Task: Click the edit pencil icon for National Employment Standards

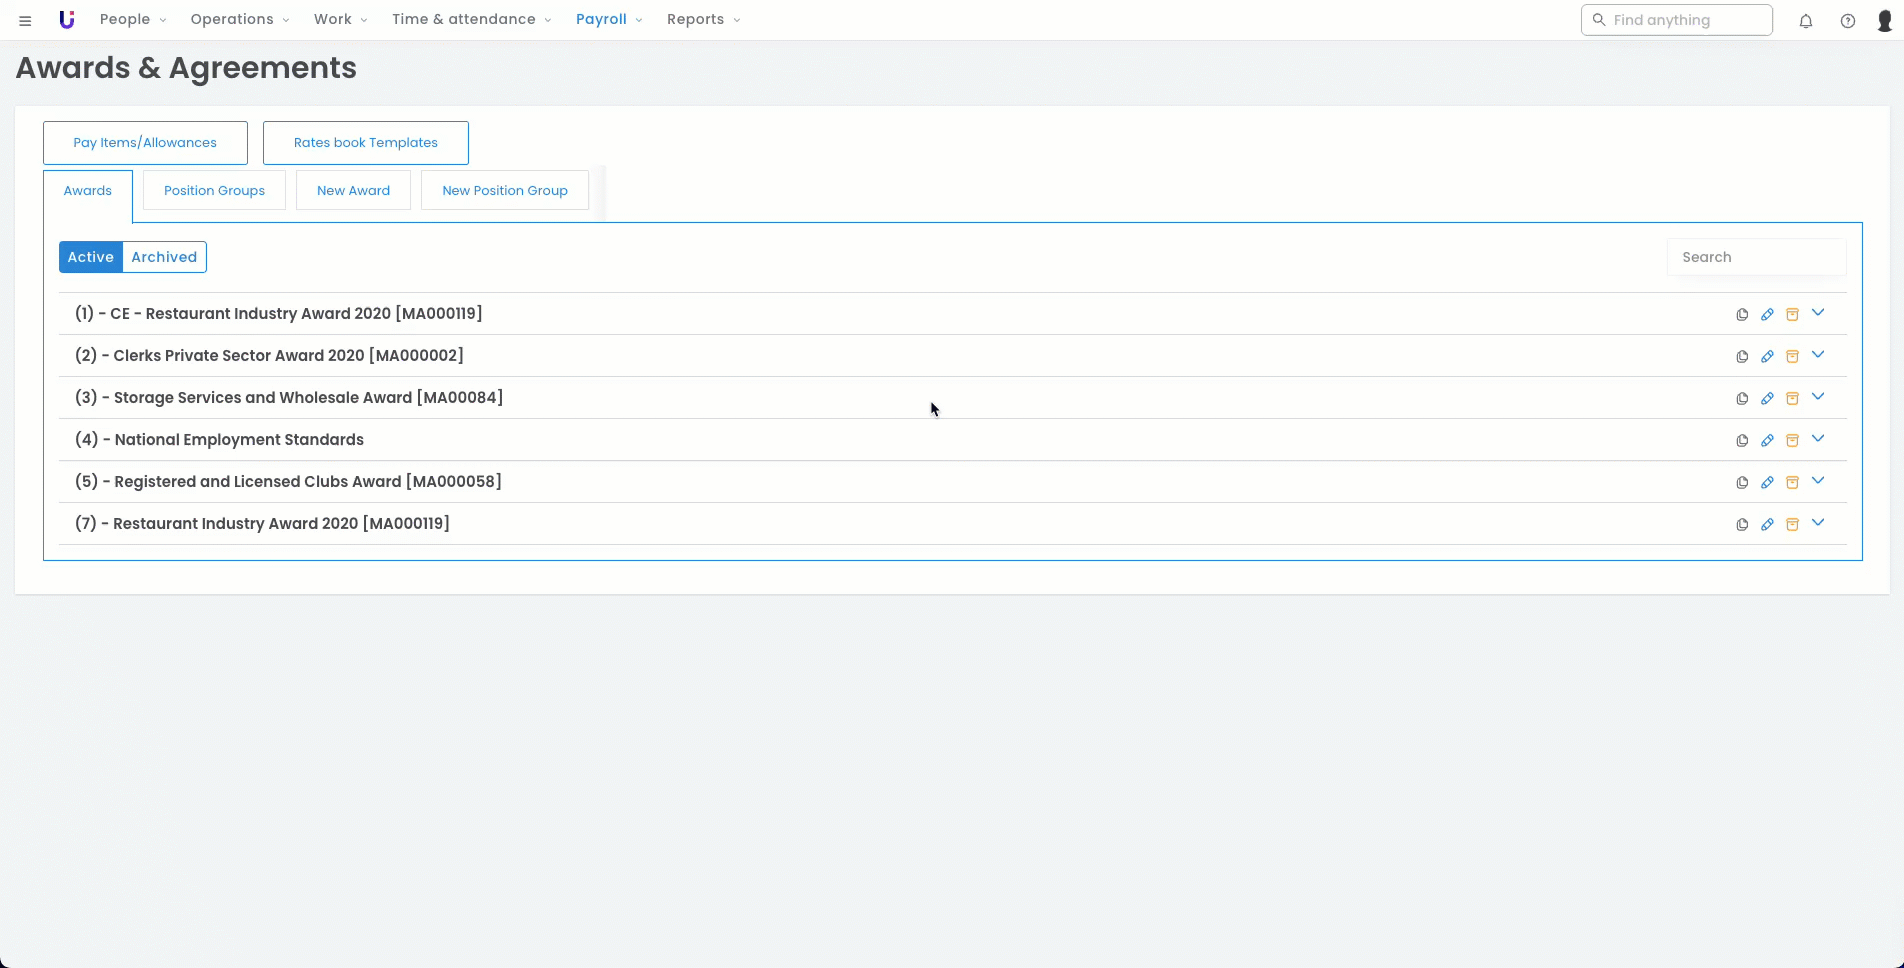Action: pos(1767,441)
